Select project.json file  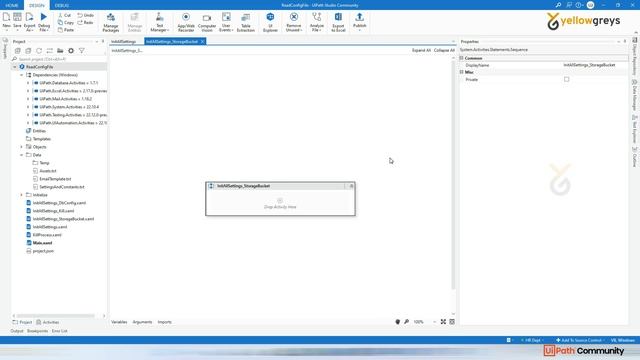point(40,251)
